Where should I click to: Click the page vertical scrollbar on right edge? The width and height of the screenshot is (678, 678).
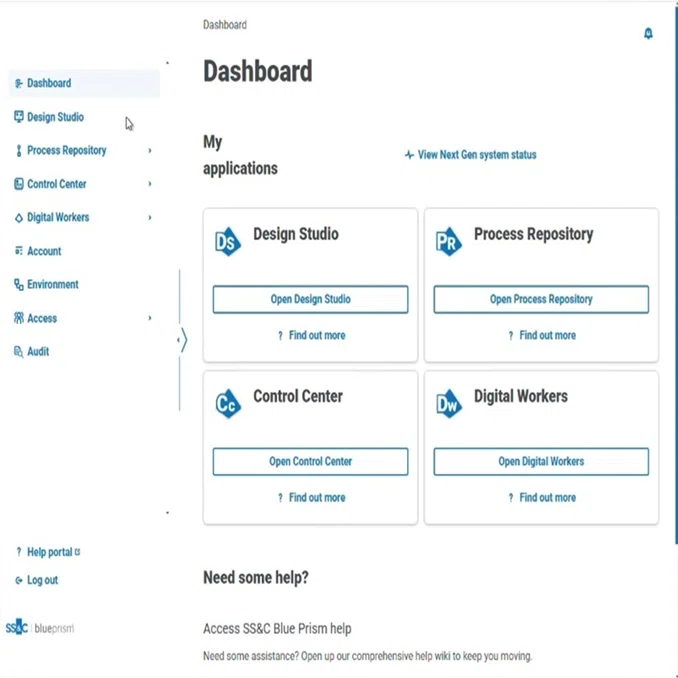pyautogui.click(x=676, y=277)
